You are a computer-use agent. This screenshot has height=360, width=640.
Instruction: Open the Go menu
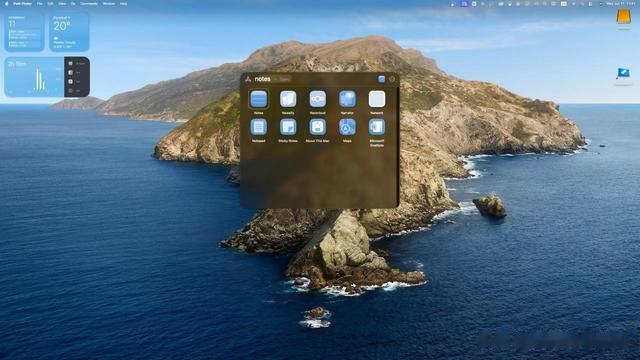click(x=73, y=4)
